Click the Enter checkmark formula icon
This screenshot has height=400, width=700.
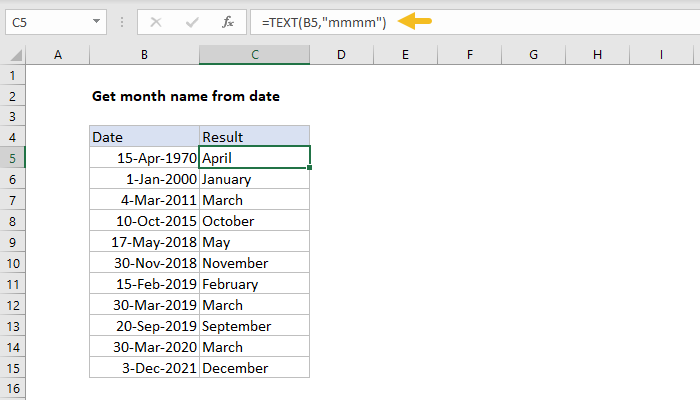pyautogui.click(x=190, y=21)
